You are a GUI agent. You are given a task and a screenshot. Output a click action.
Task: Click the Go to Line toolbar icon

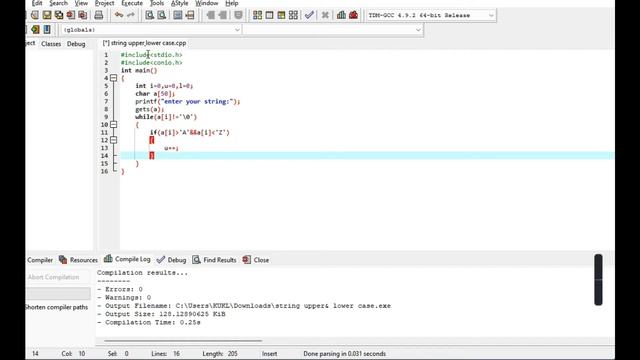coord(190,15)
